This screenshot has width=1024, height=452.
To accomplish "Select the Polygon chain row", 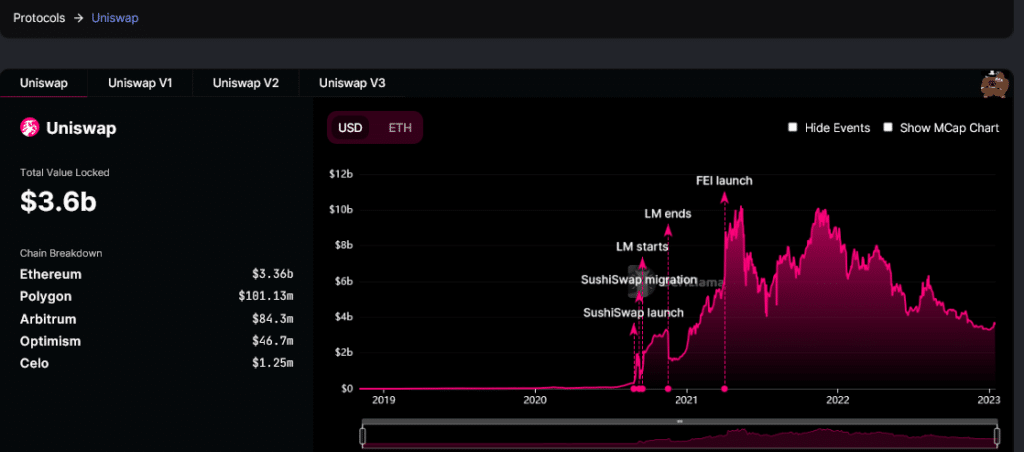I will click(157, 296).
